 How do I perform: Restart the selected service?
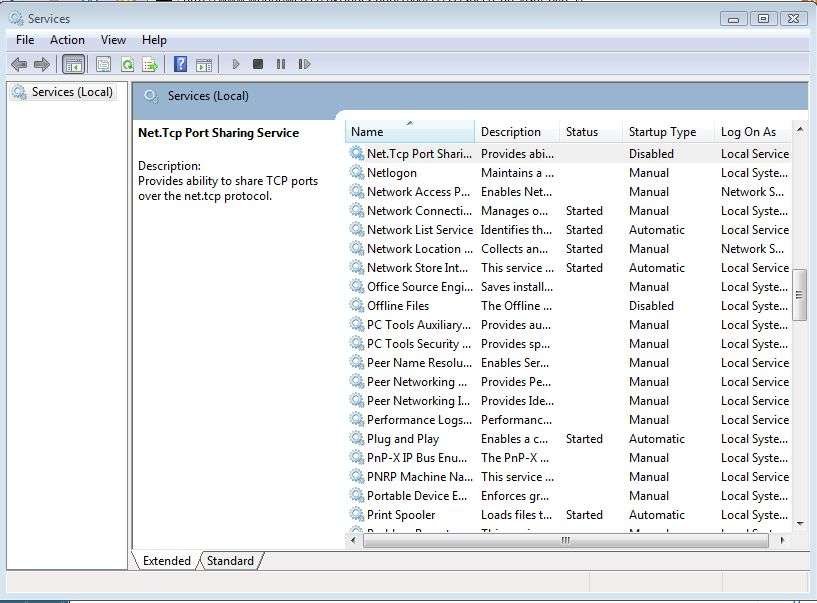(x=304, y=63)
